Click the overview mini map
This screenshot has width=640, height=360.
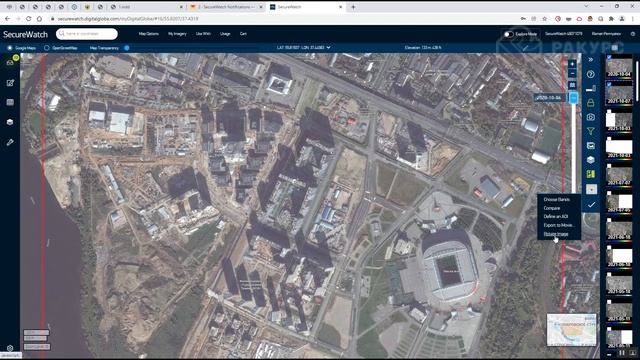click(x=571, y=330)
